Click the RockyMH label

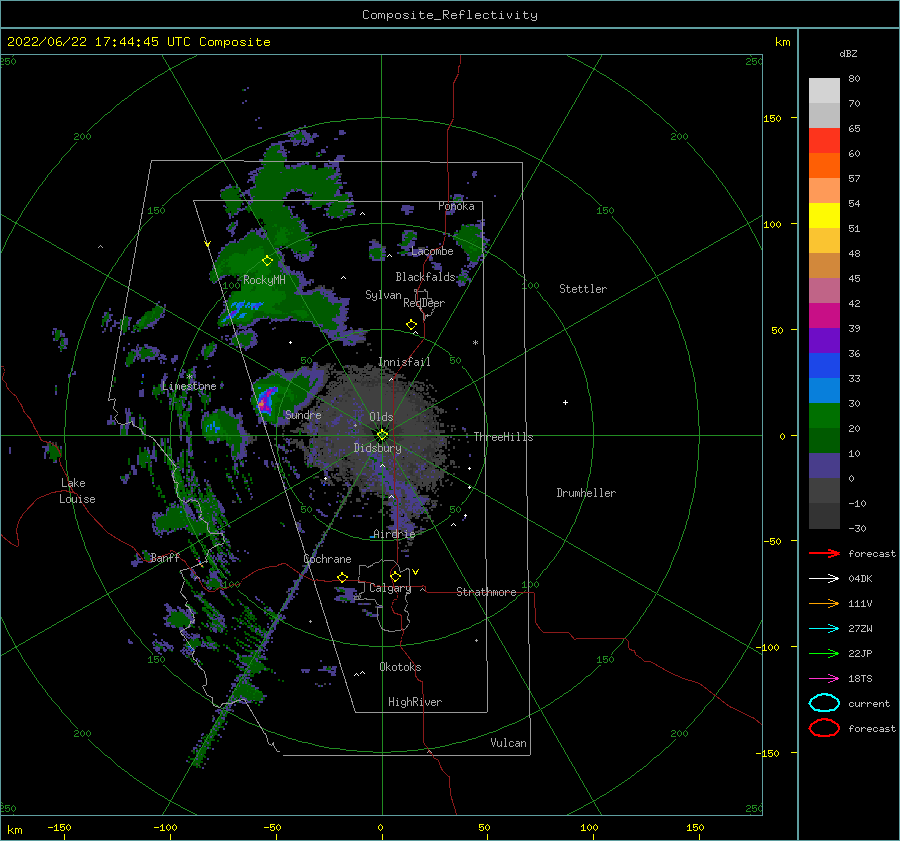coord(264,280)
